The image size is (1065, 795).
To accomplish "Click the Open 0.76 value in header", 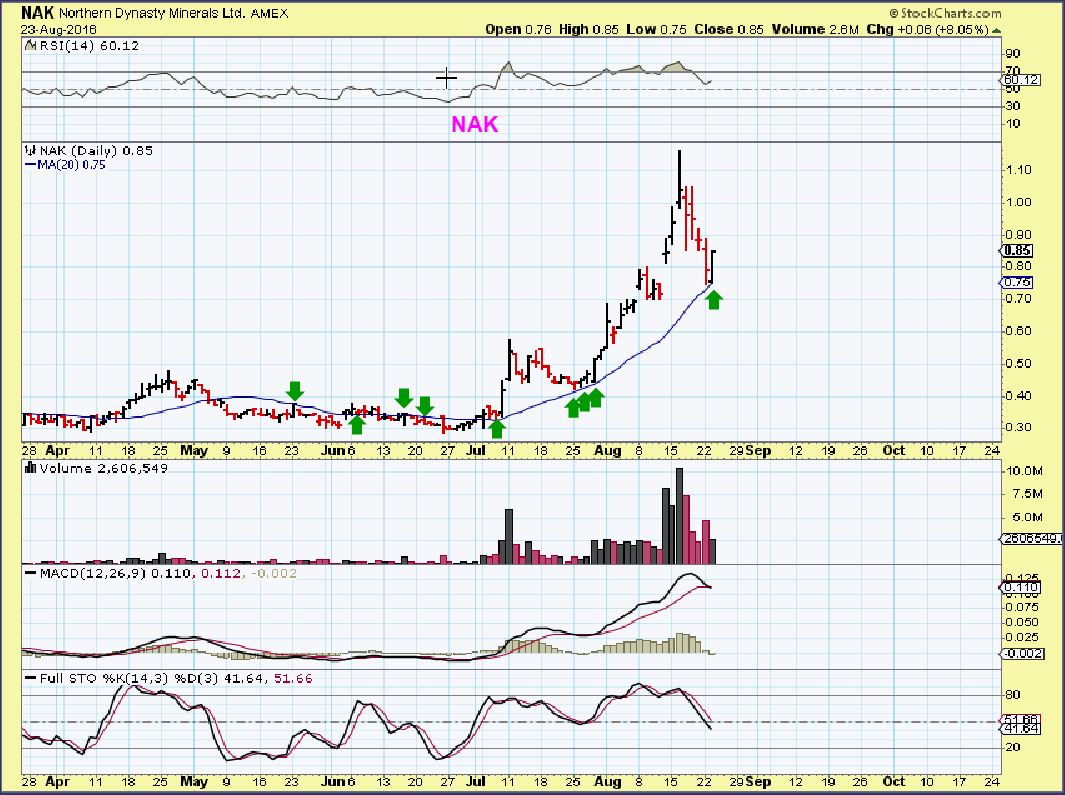I will click(518, 30).
